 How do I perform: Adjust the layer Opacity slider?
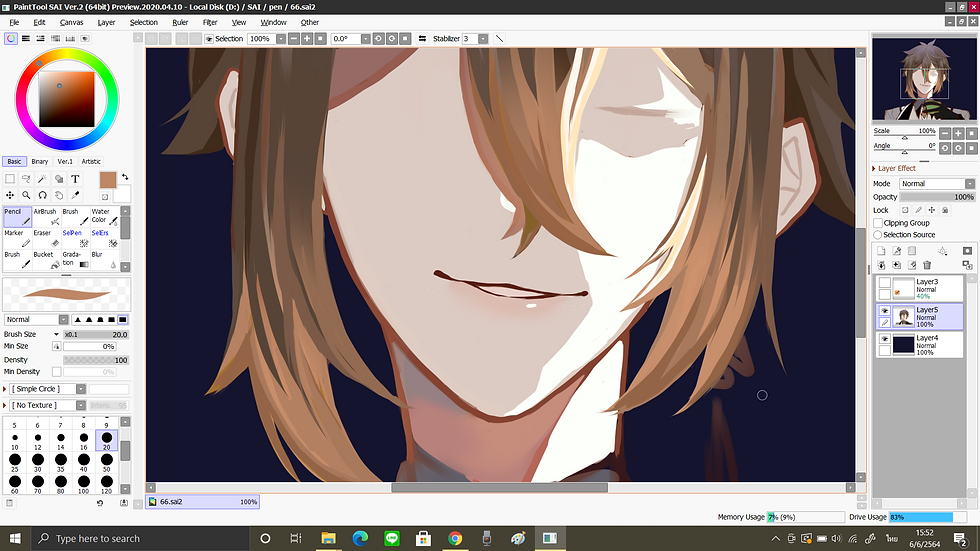coord(937,197)
